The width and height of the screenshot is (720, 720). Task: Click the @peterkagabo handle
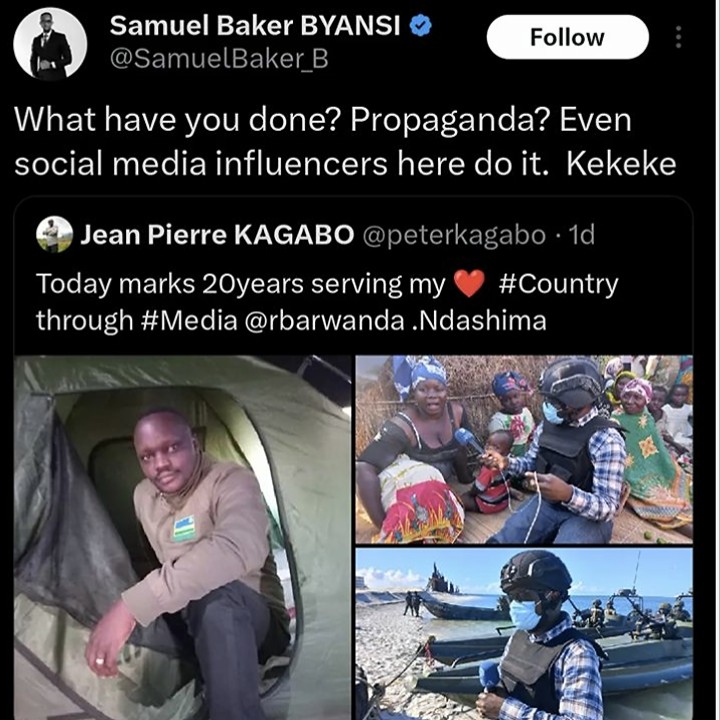(454, 235)
